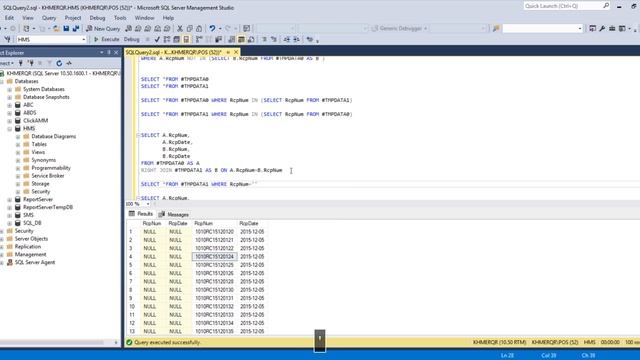Click the empty search combo box in toolbar
Image resolution: width=640 pixels, height=360 pixels.
point(542,29)
